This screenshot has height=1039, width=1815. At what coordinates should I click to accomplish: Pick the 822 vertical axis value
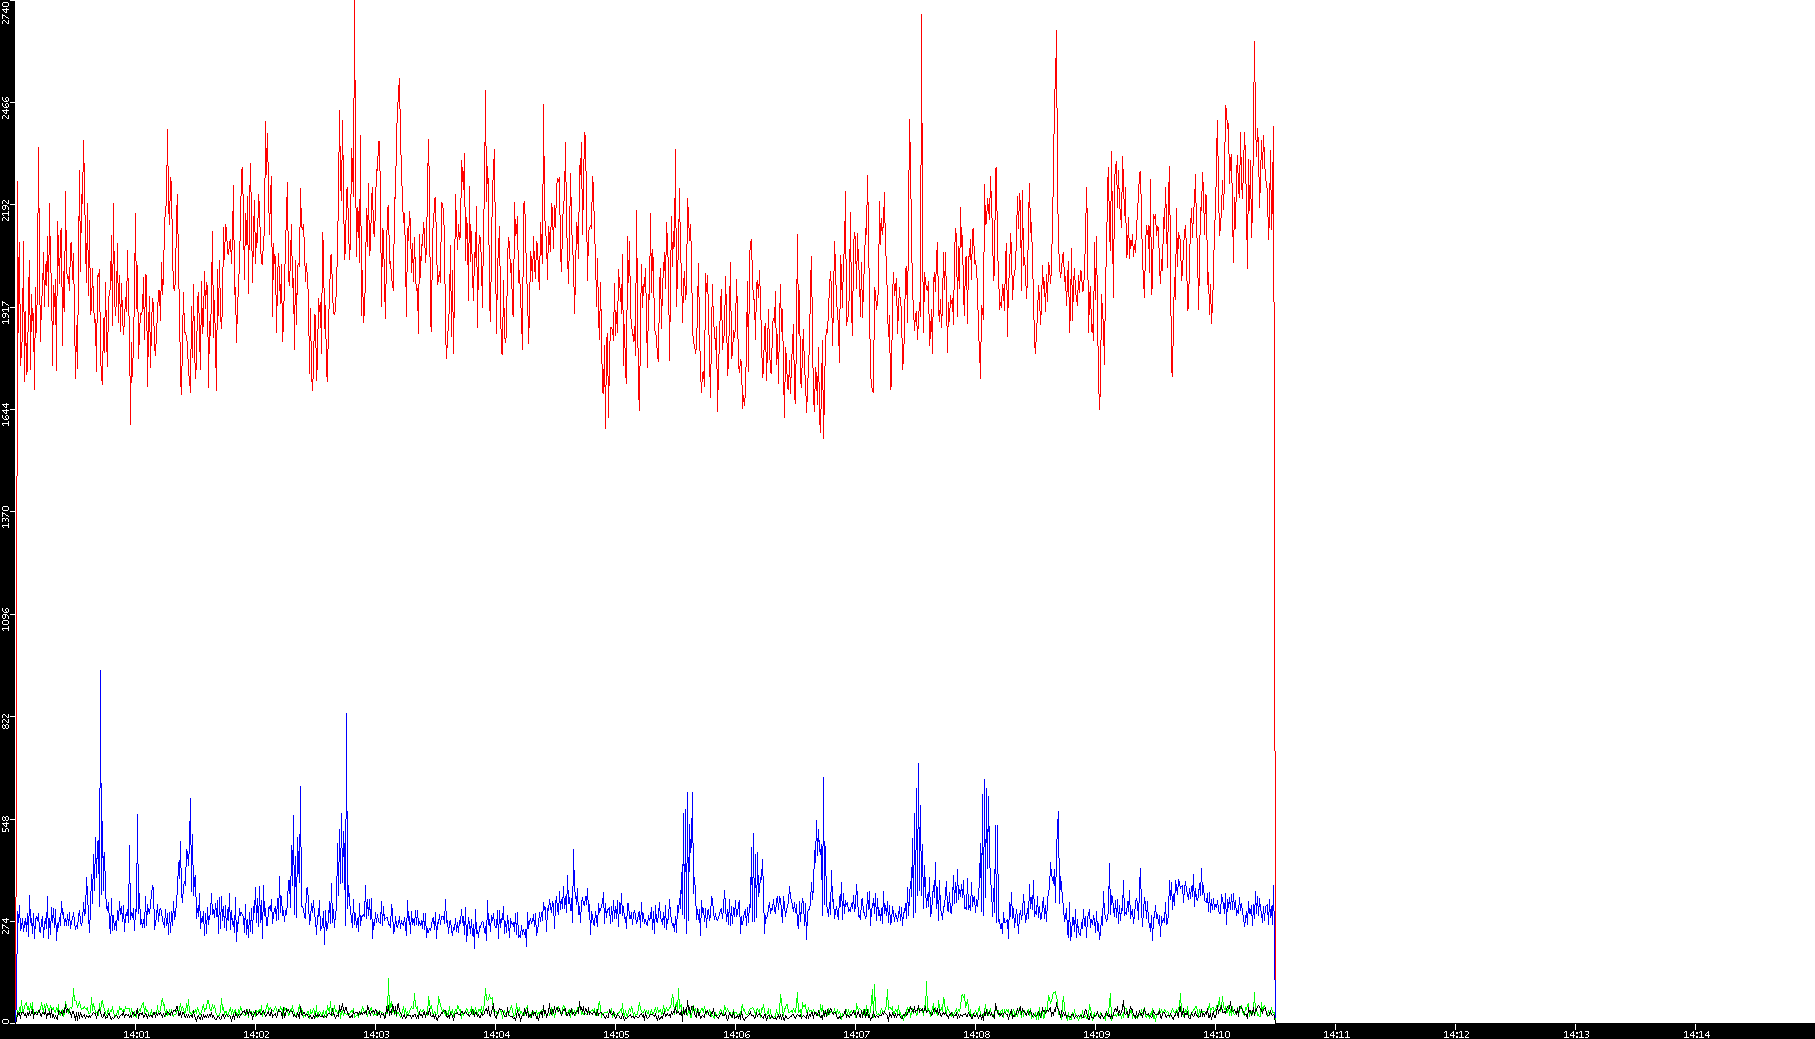6,720
